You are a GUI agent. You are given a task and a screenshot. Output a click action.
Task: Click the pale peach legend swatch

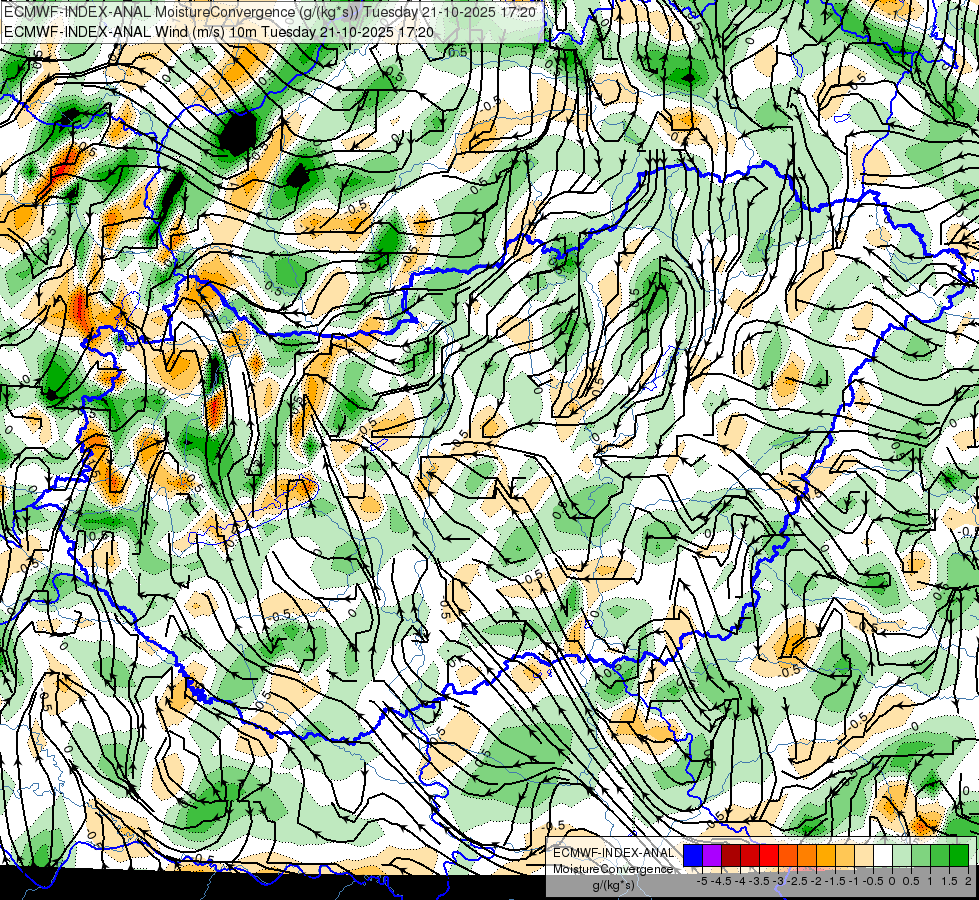pos(864,856)
